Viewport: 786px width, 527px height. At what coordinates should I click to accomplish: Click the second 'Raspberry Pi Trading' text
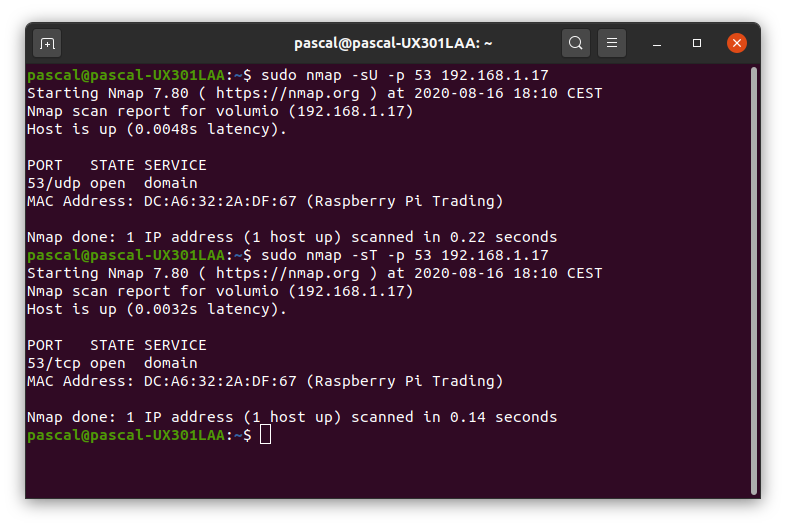(405, 381)
